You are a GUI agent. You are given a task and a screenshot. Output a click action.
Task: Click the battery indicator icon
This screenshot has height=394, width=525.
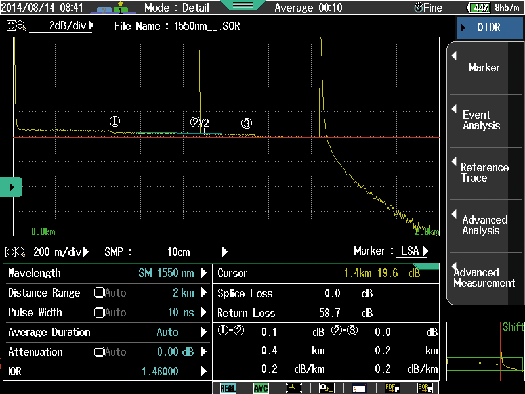click(479, 8)
